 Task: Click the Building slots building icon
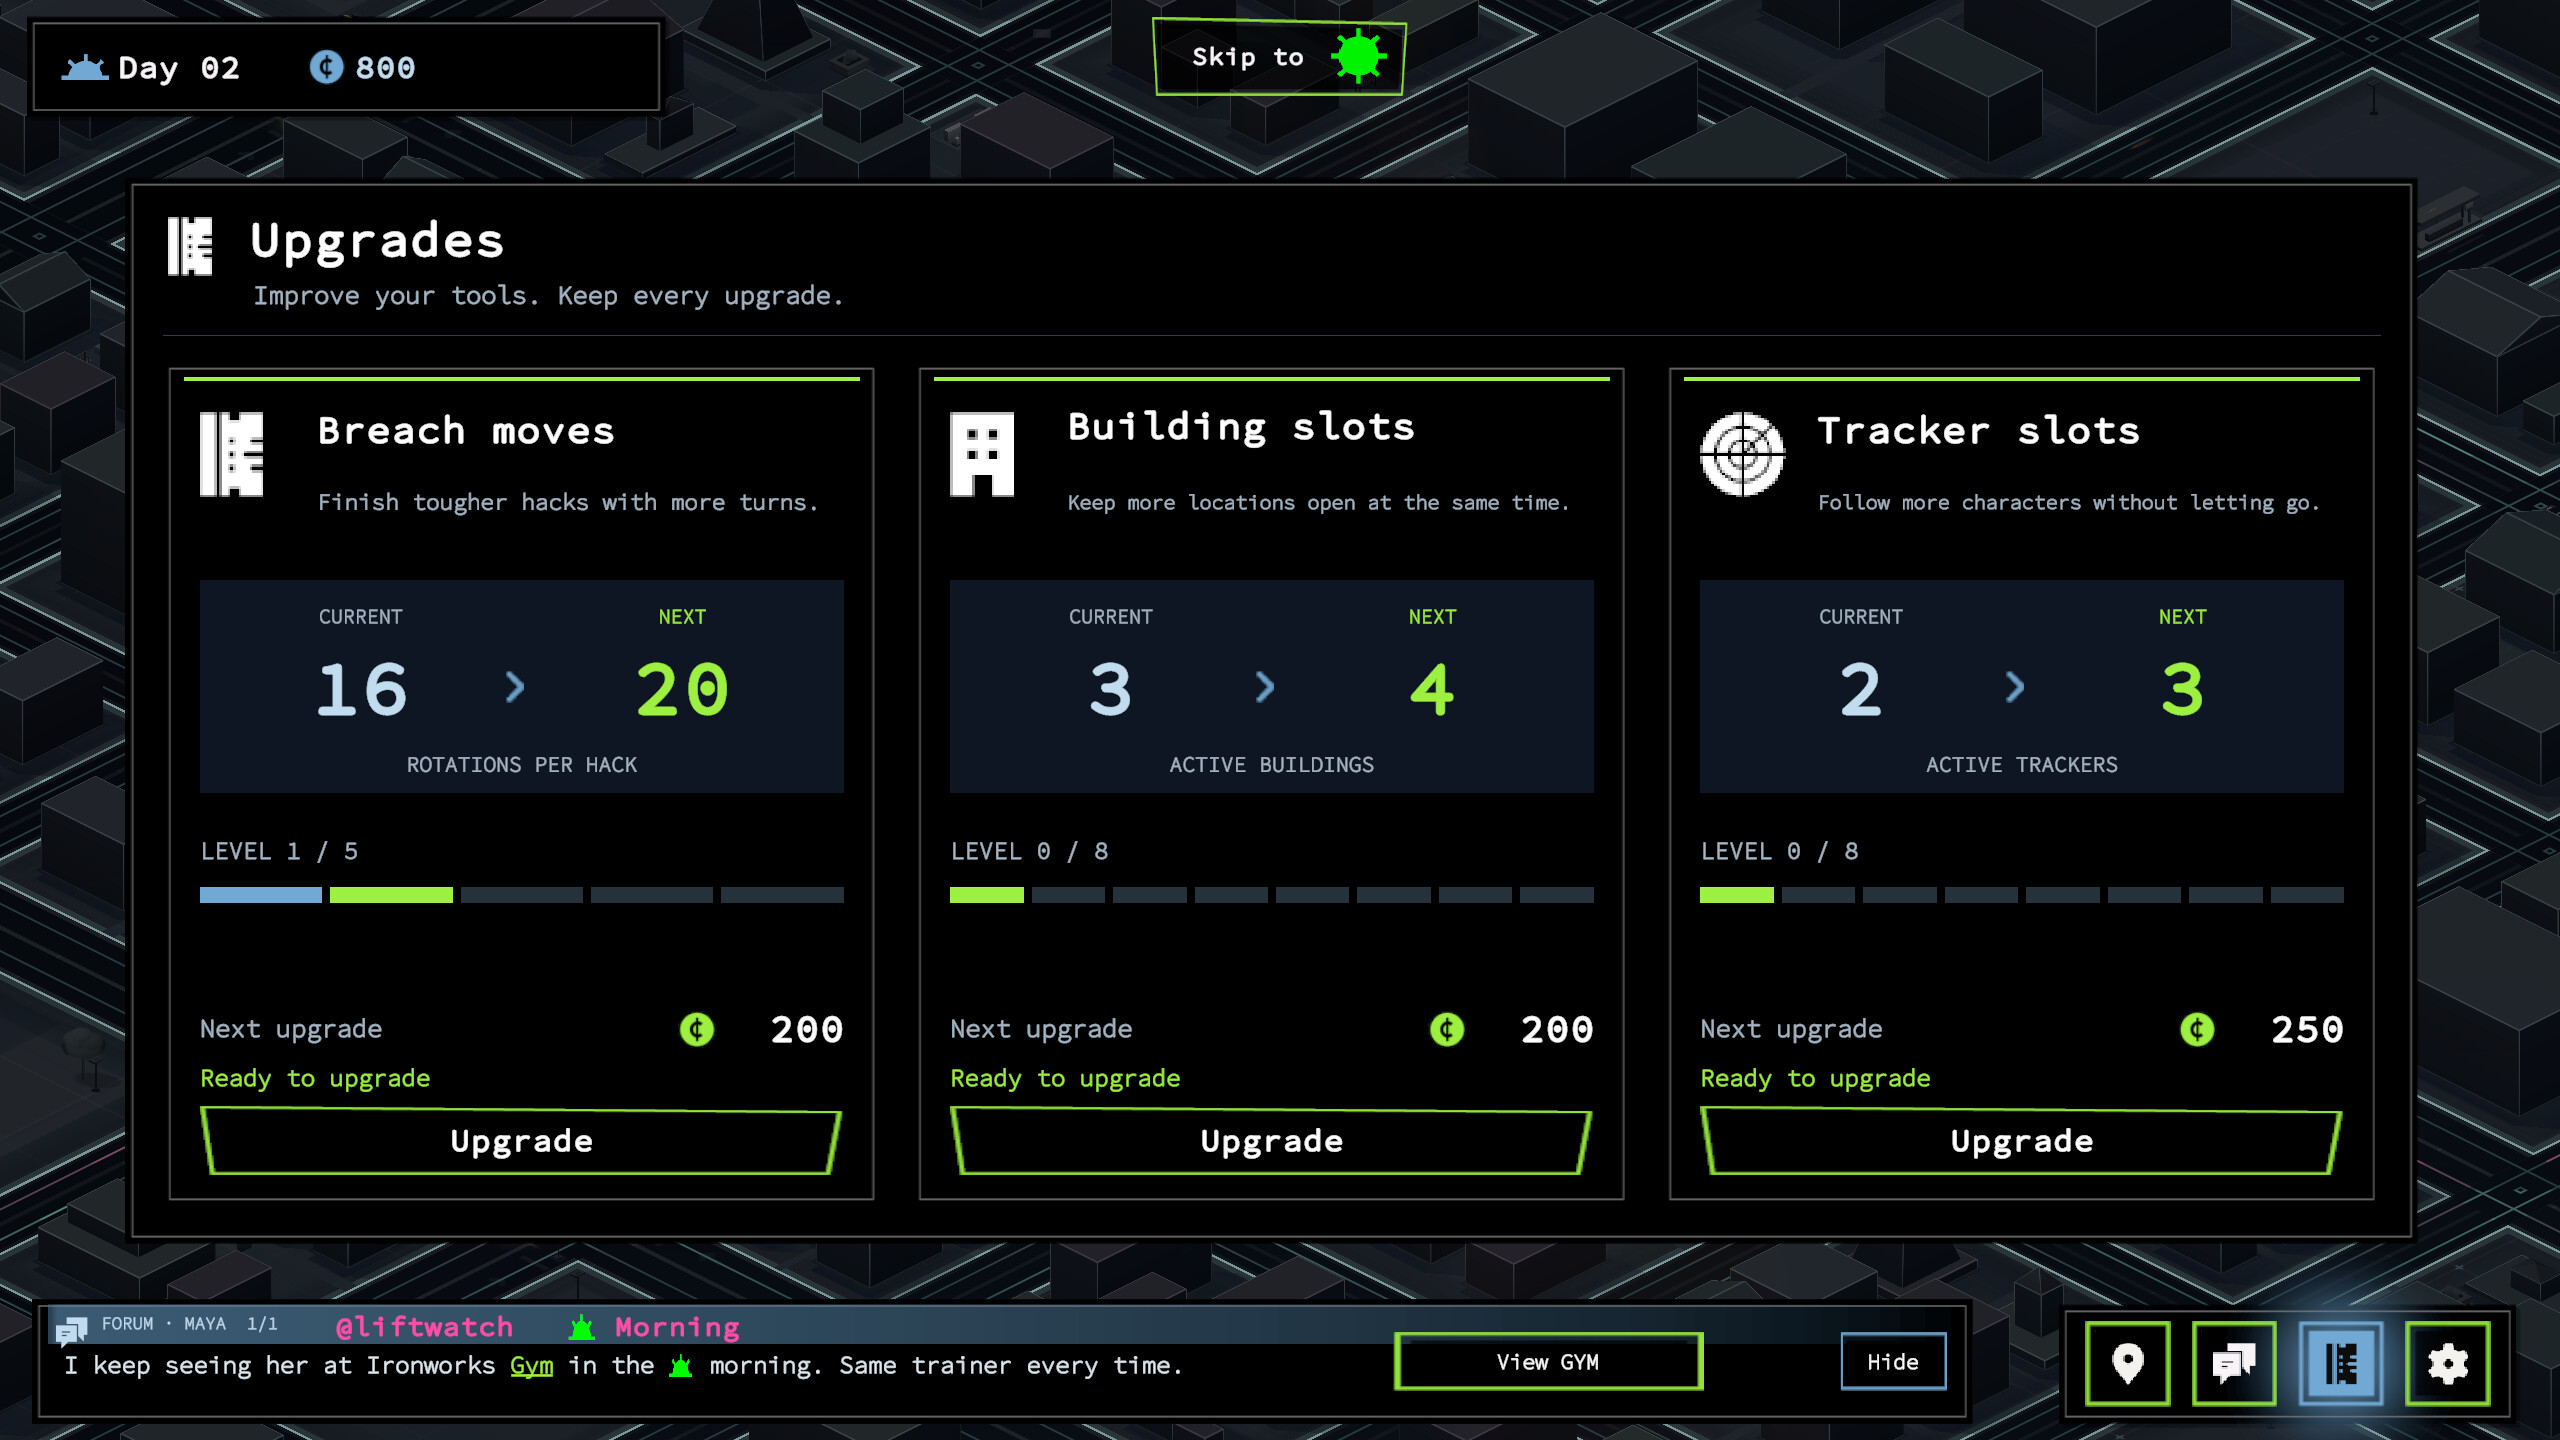[x=981, y=454]
